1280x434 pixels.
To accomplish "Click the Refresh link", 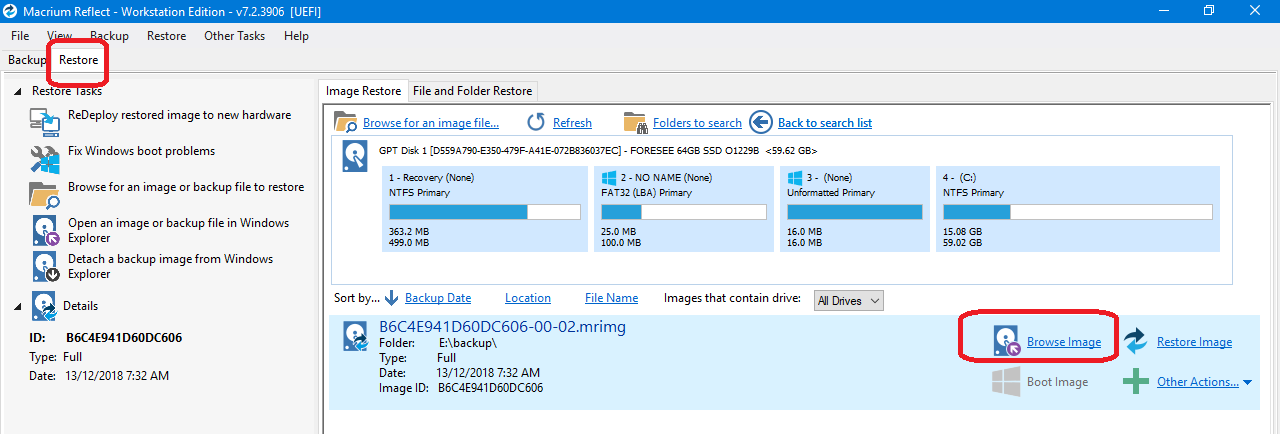I will 572,123.
